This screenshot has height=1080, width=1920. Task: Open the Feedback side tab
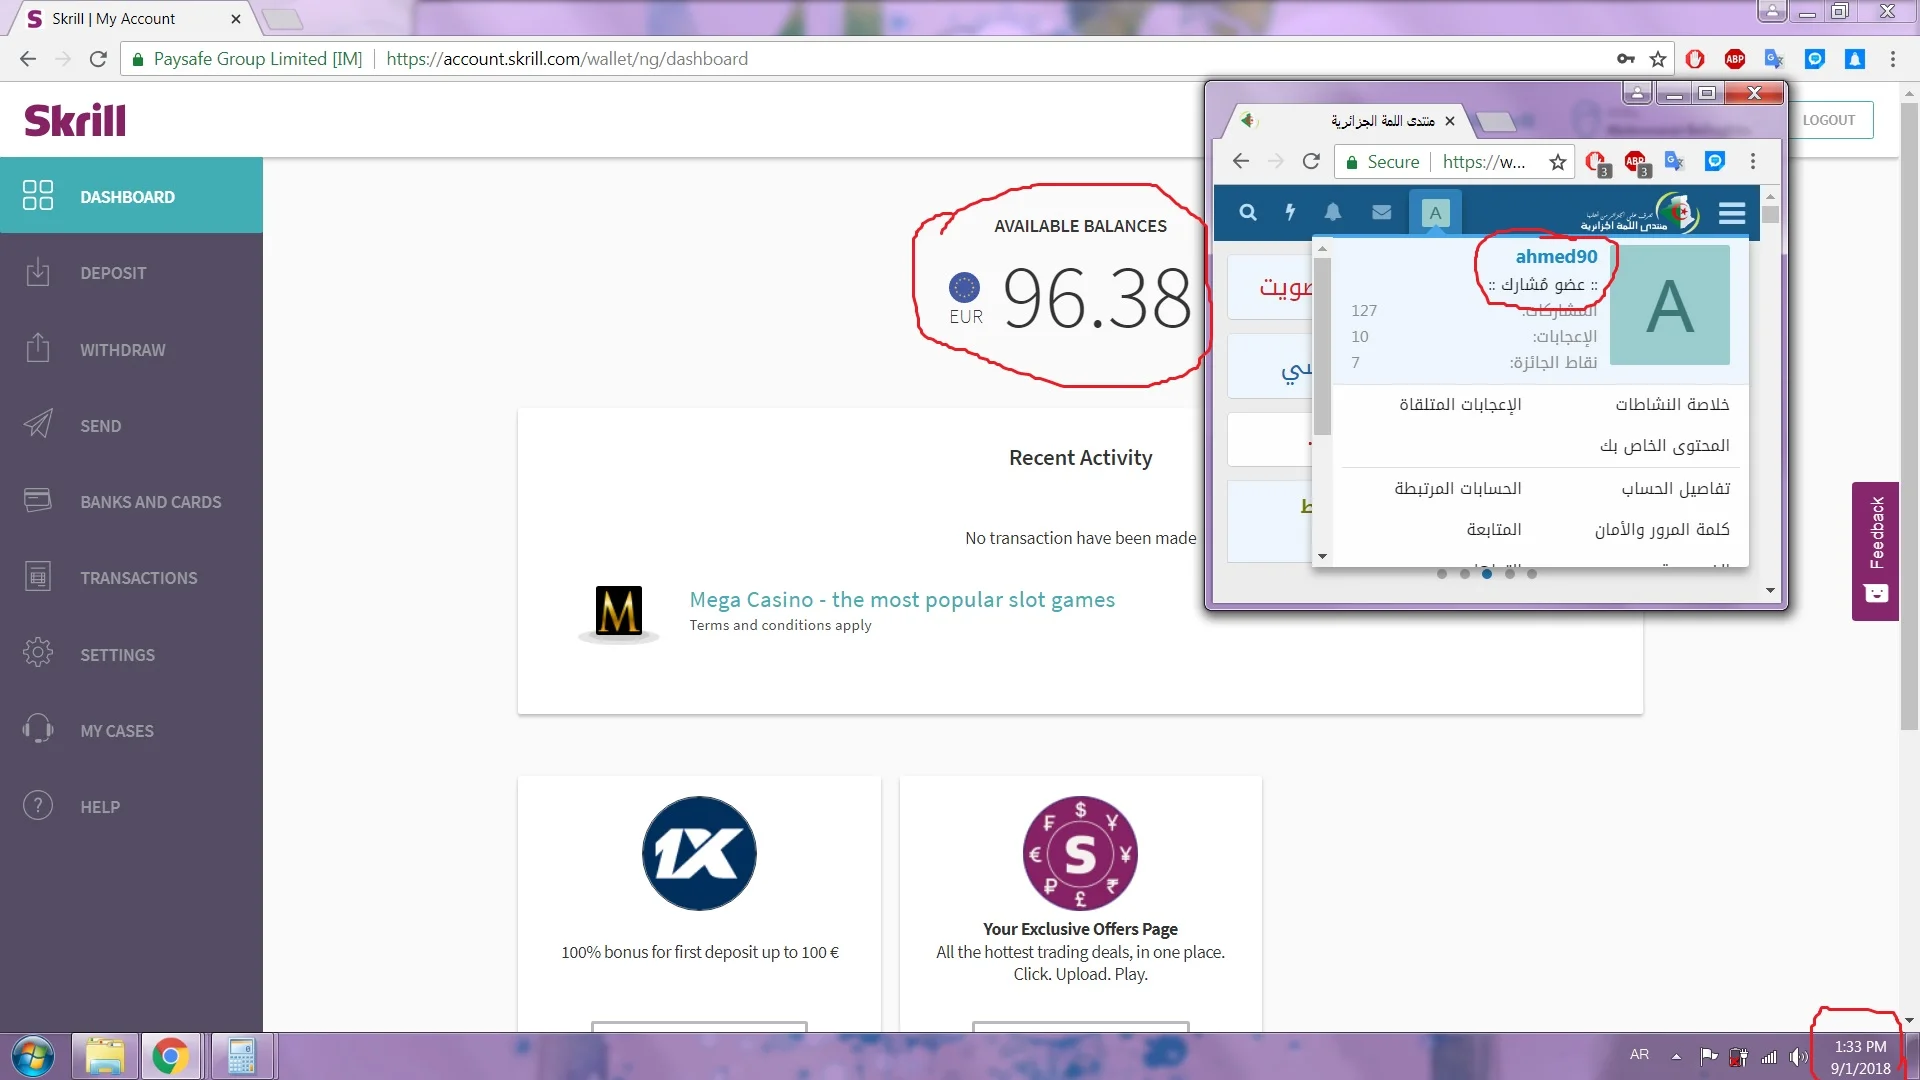(1875, 551)
